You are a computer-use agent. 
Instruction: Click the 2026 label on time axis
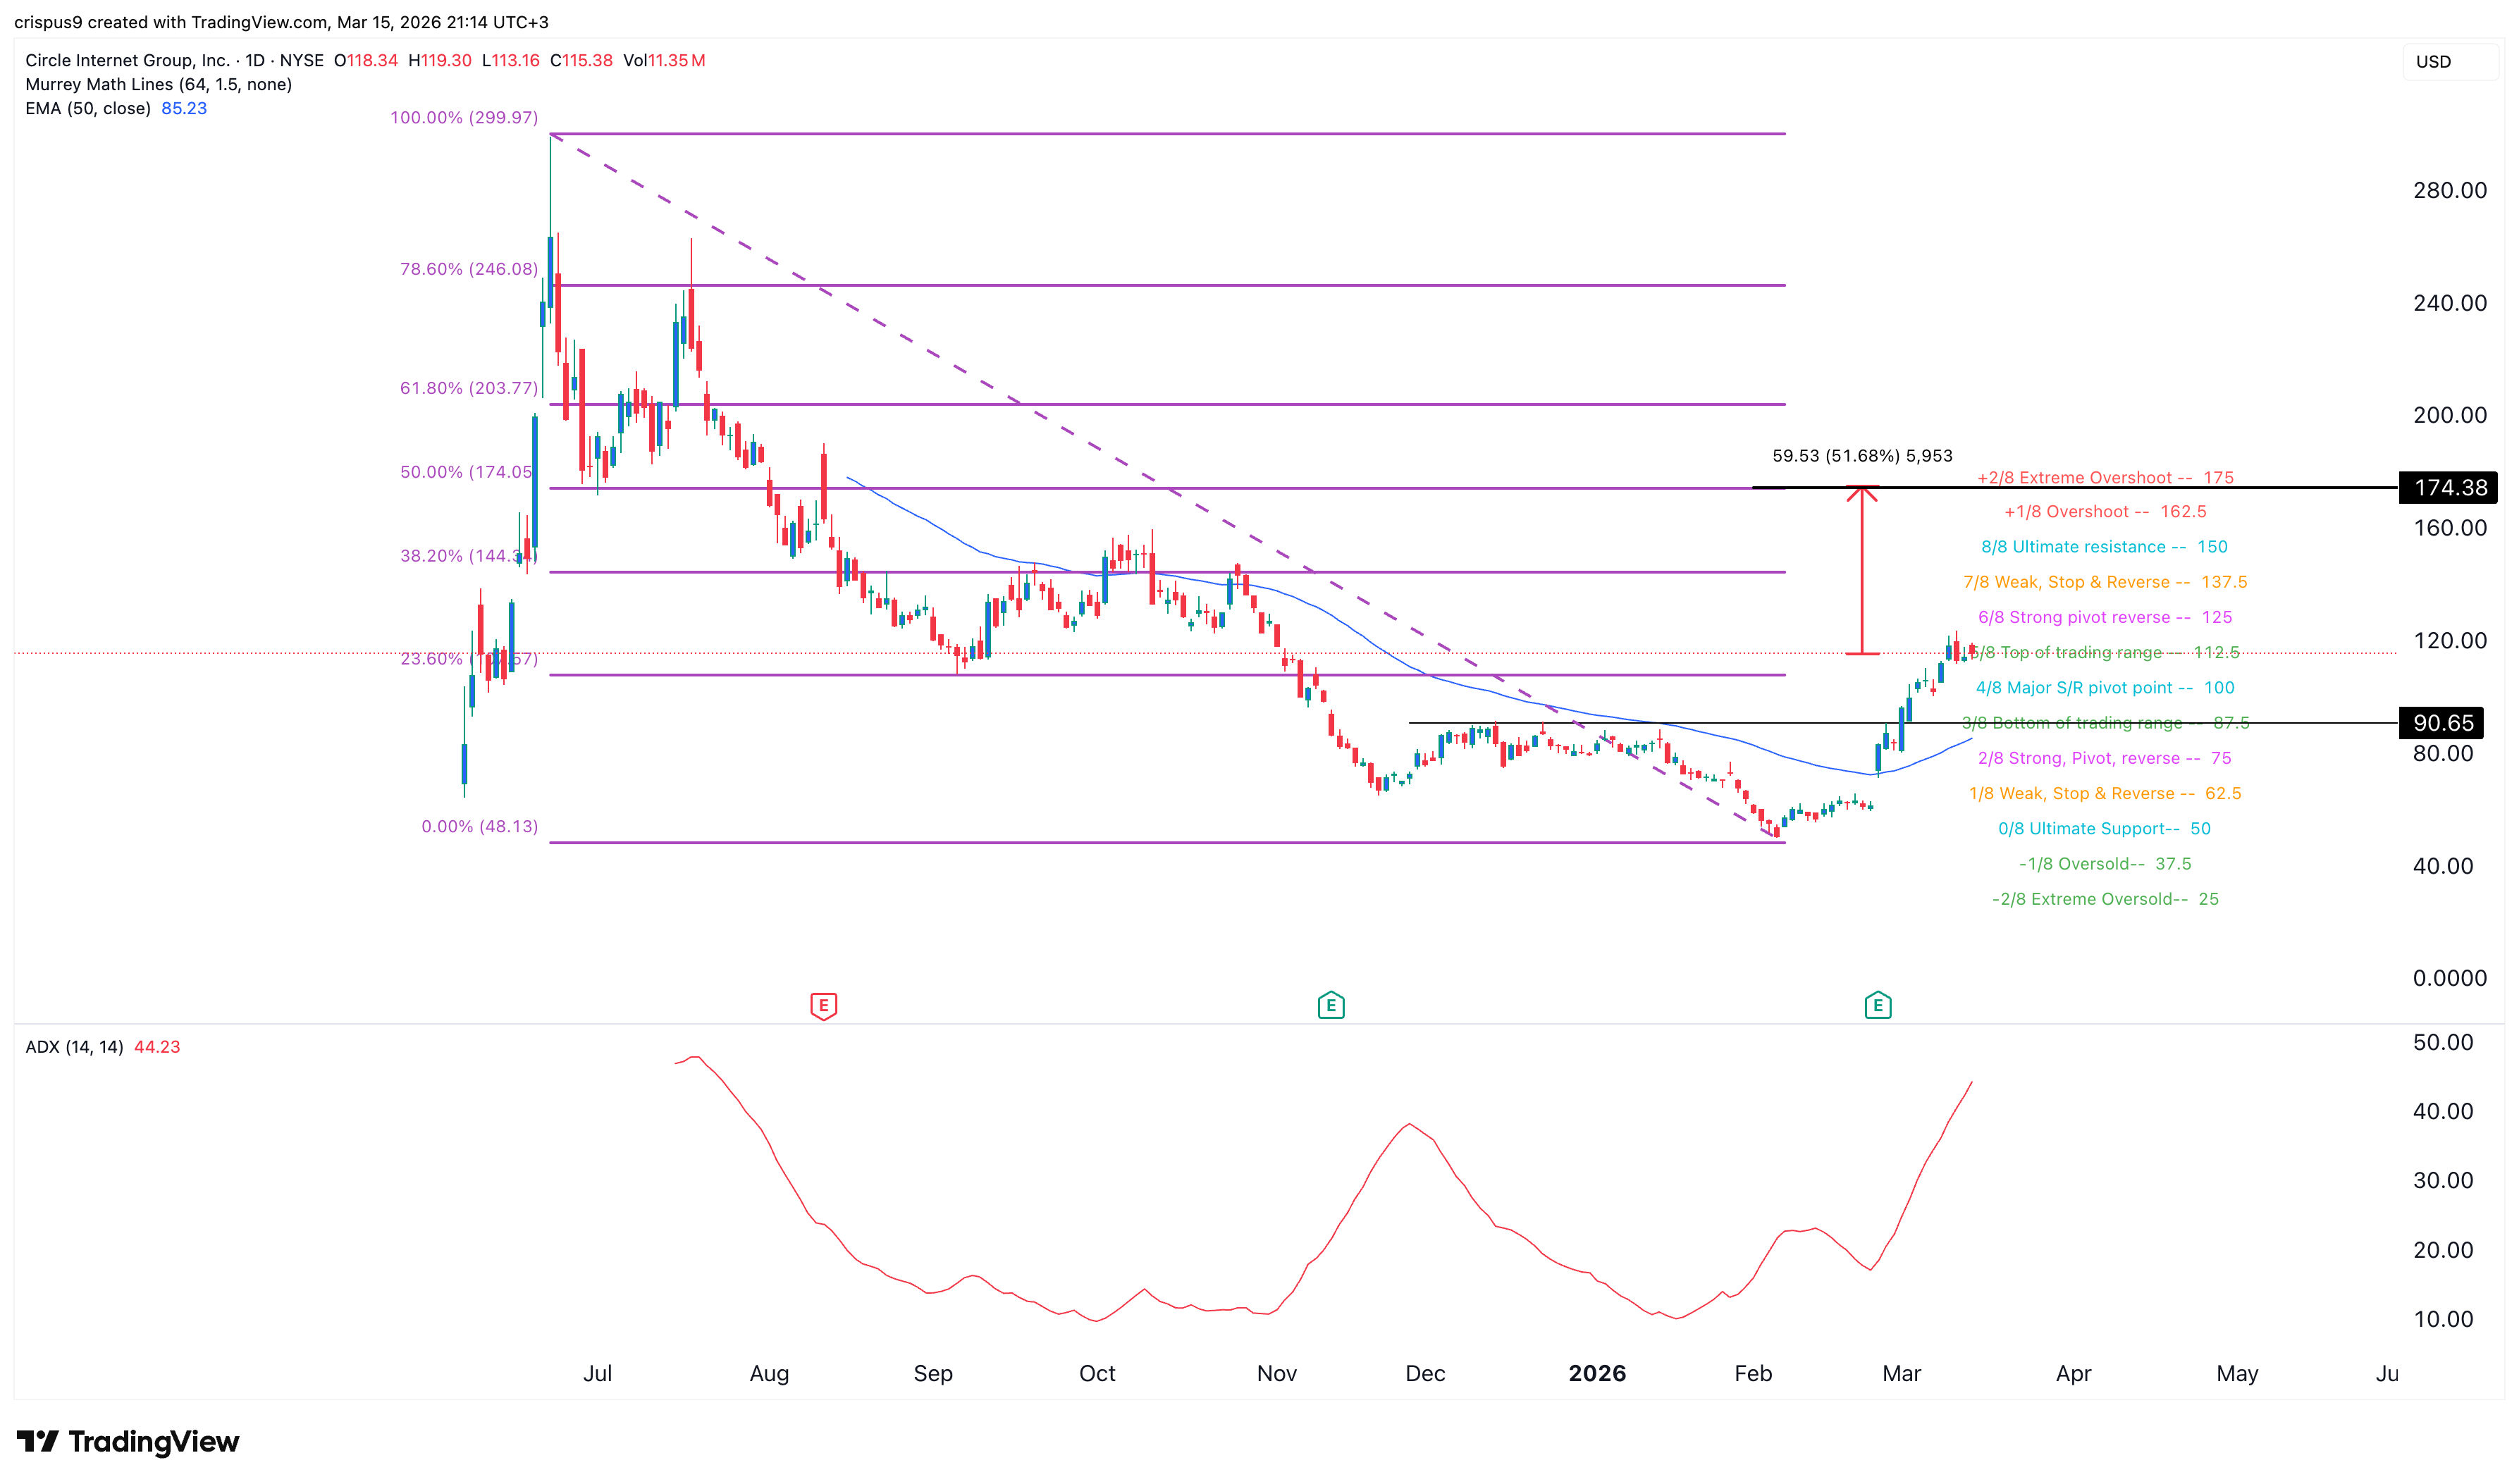[1597, 1373]
